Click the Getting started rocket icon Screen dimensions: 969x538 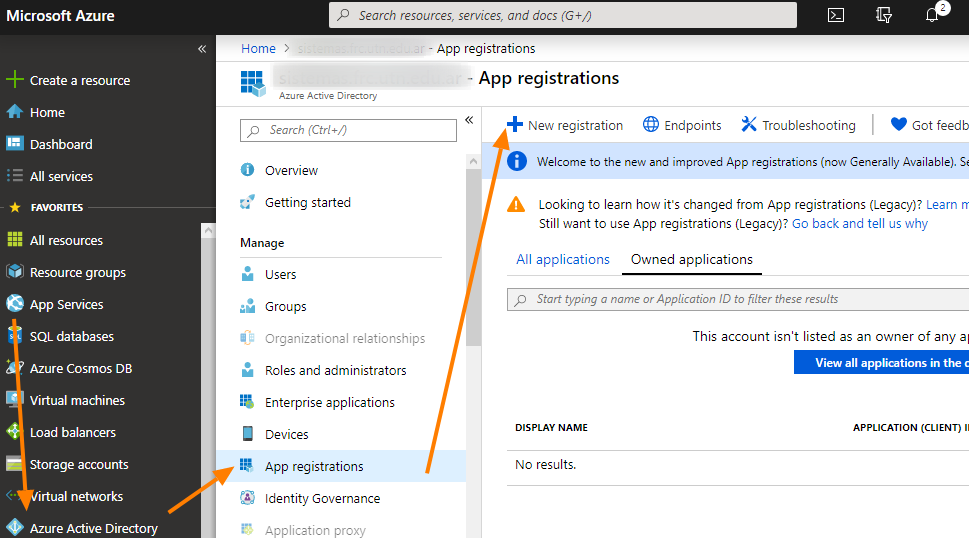coord(247,202)
